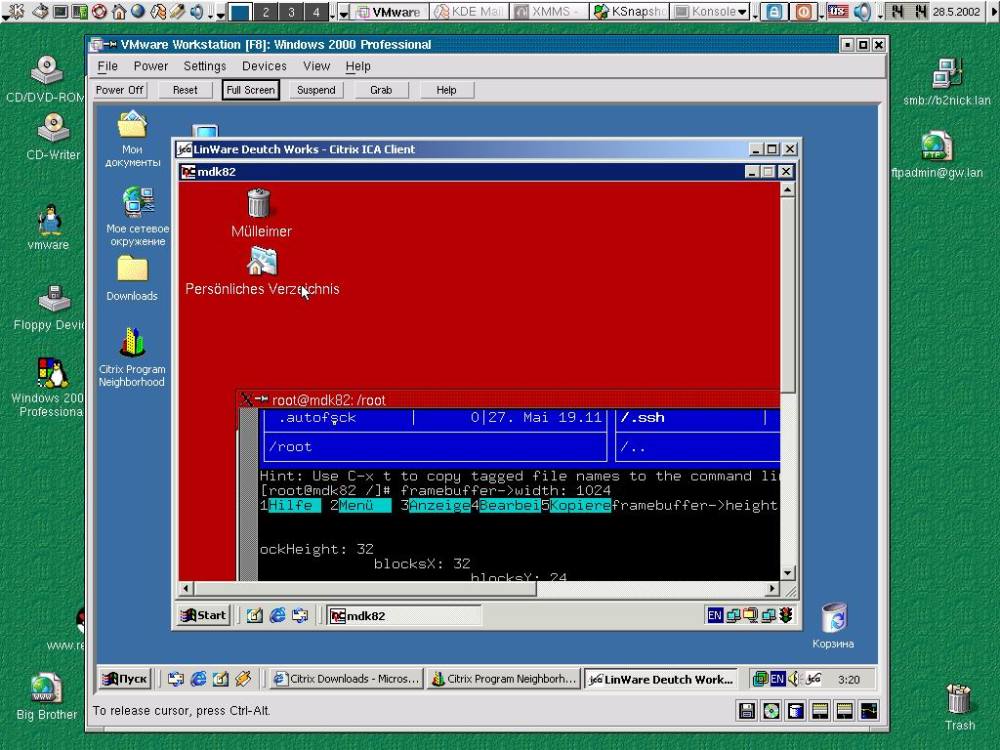The image size is (1000, 750).
Task: Select the Big Brother desktop icon
Action: pyautogui.click(x=47, y=689)
